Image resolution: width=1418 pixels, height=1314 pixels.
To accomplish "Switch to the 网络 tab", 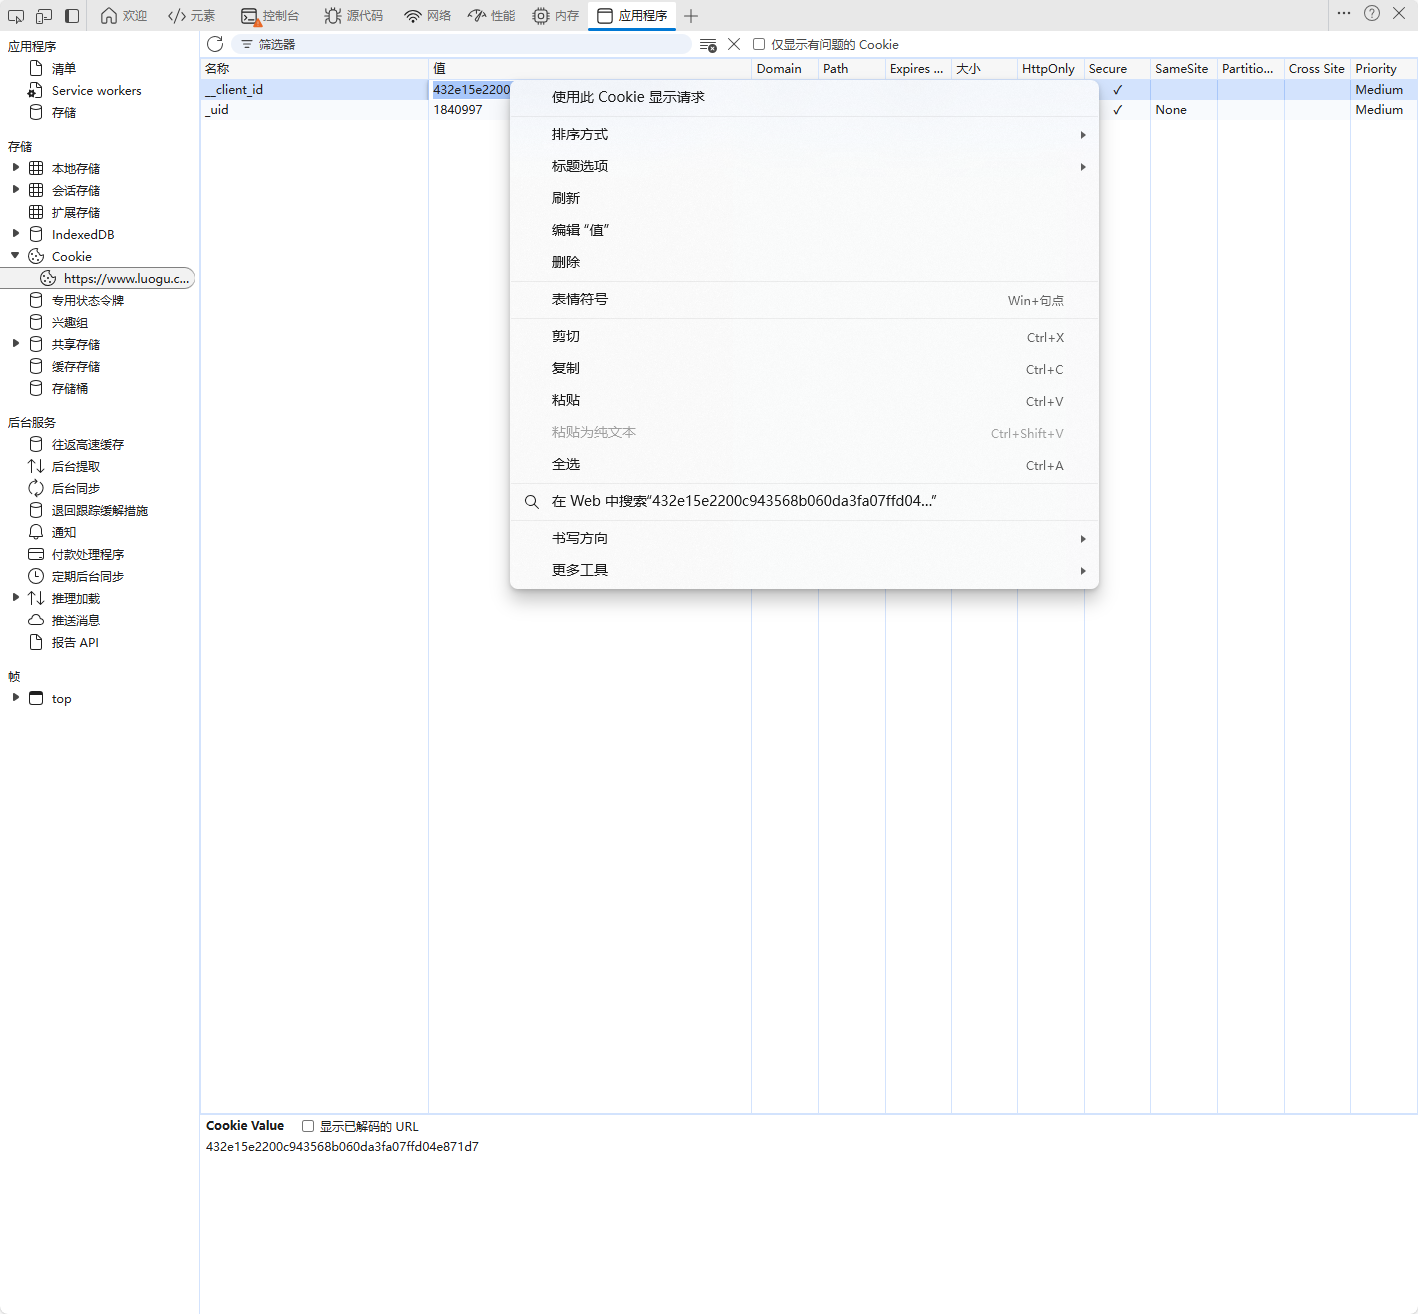I will 427,16.
